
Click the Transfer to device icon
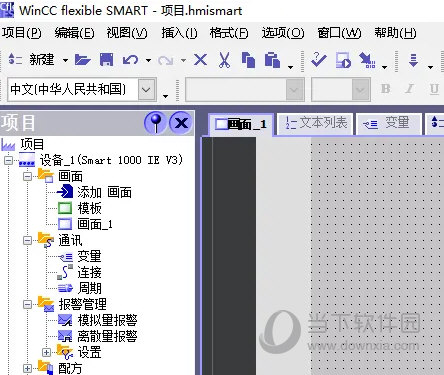[x=367, y=60]
